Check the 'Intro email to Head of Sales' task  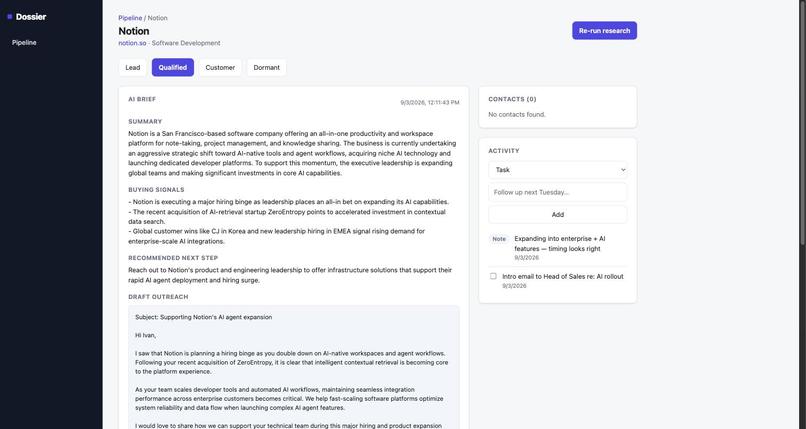(493, 276)
